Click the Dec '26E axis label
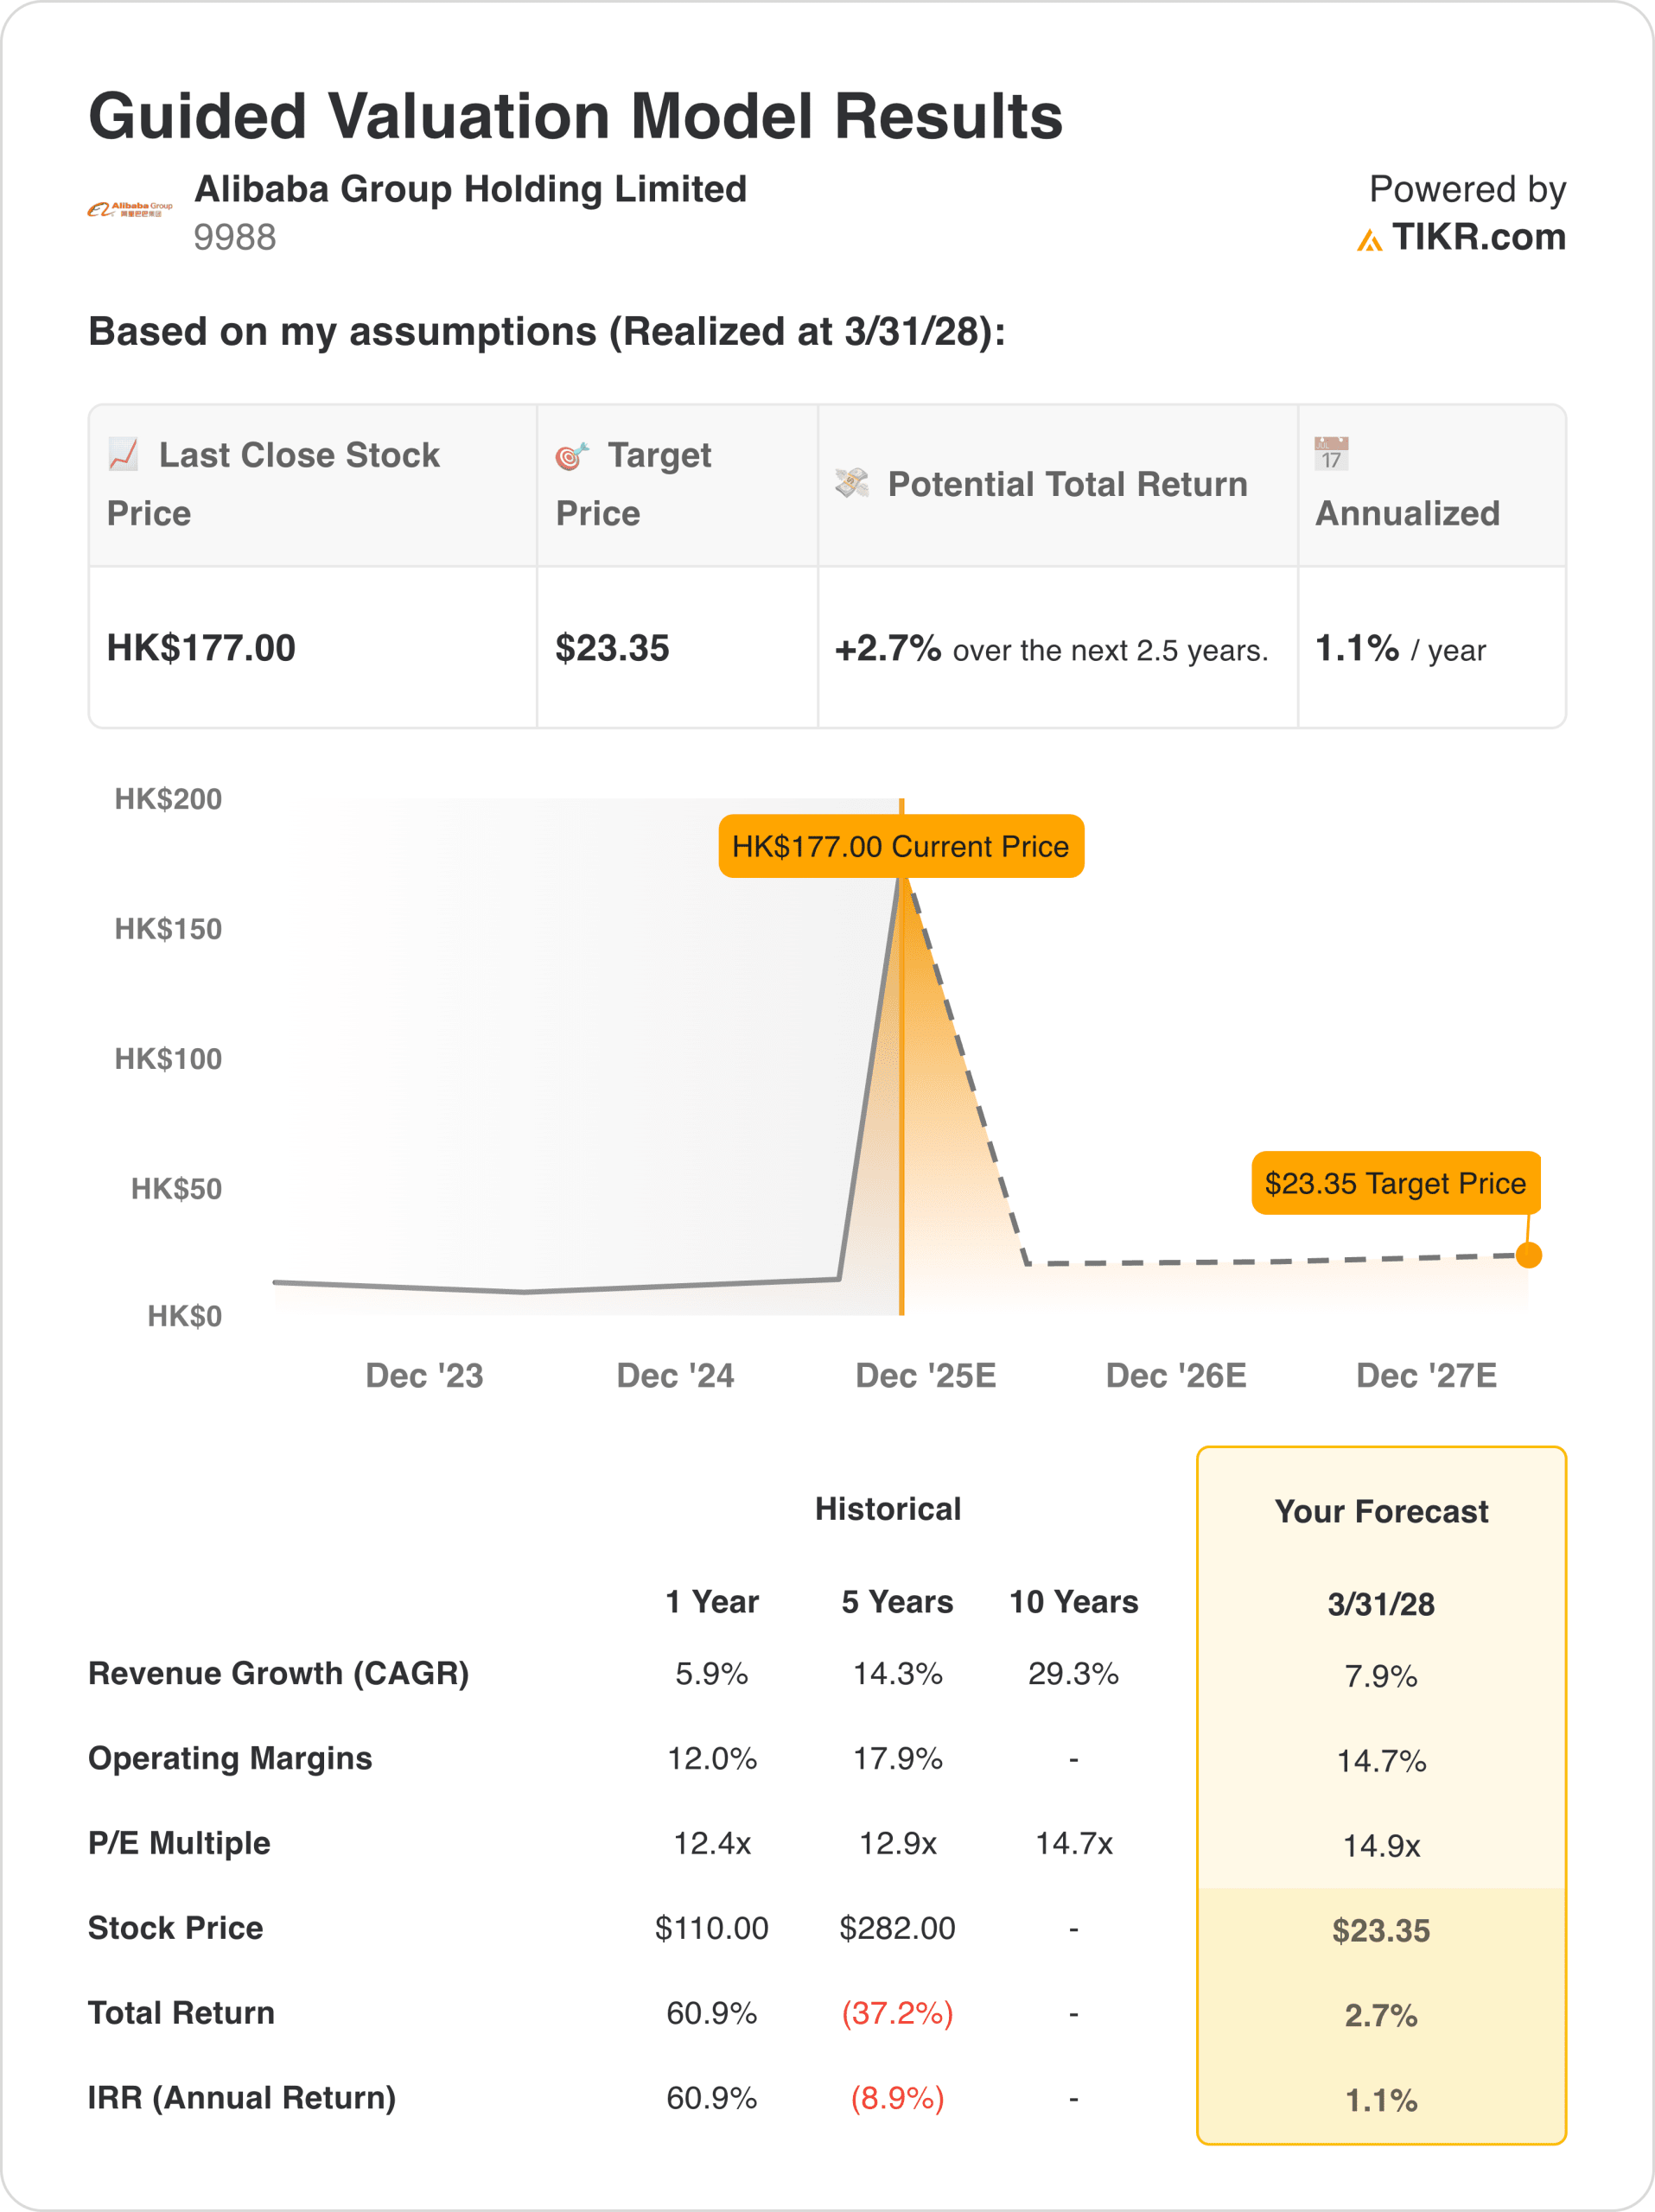Viewport: 1655px width, 2212px height. 1176,1375
